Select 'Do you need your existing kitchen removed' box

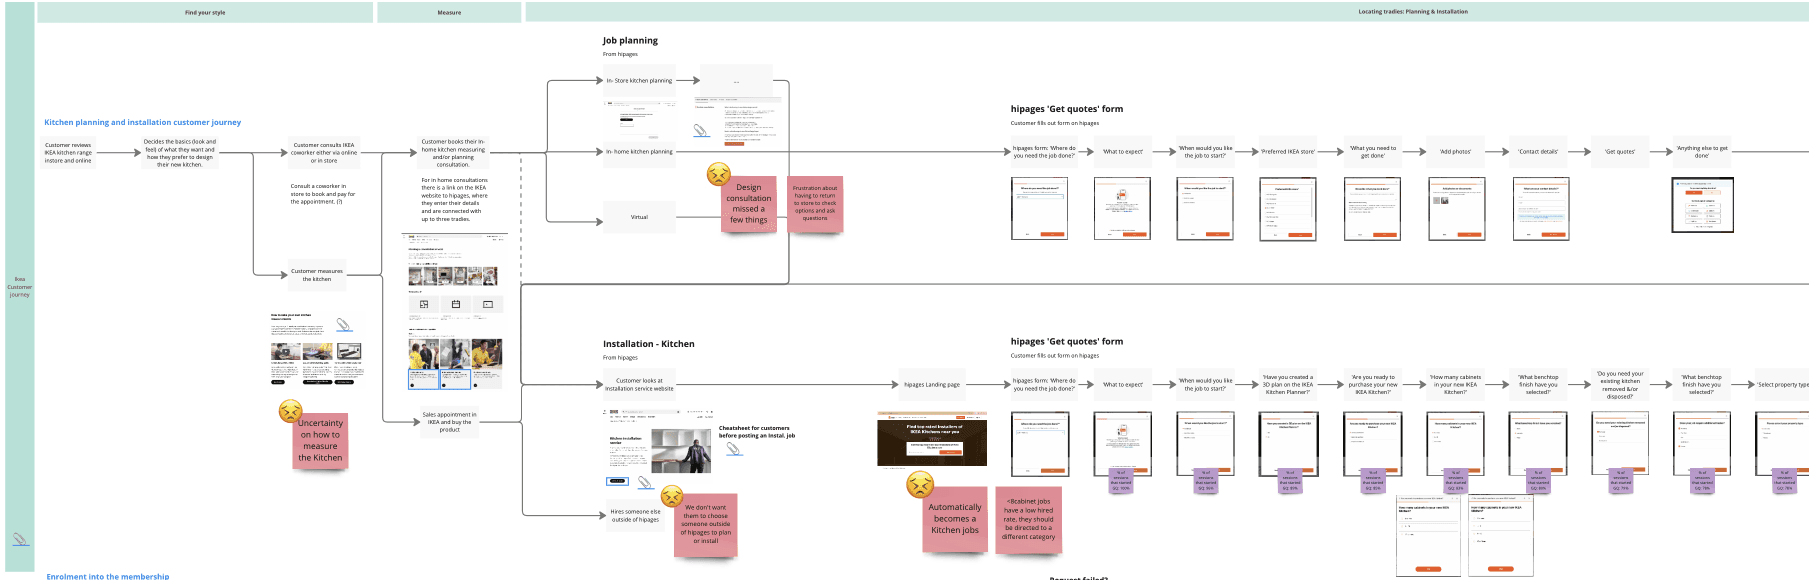(x=1620, y=384)
